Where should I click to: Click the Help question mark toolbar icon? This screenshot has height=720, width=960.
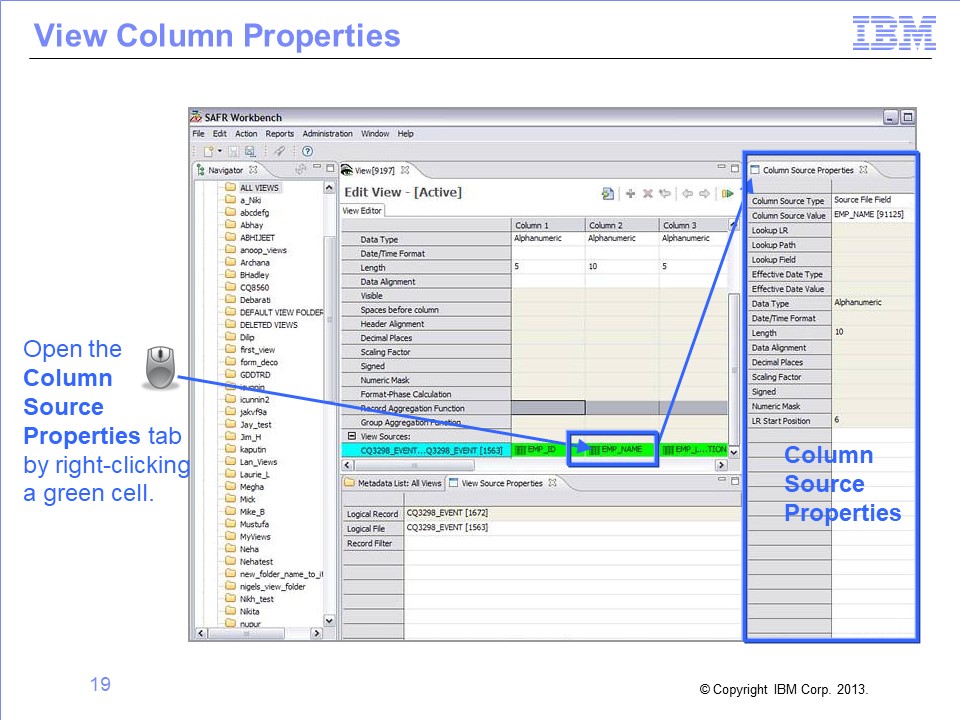coord(307,151)
